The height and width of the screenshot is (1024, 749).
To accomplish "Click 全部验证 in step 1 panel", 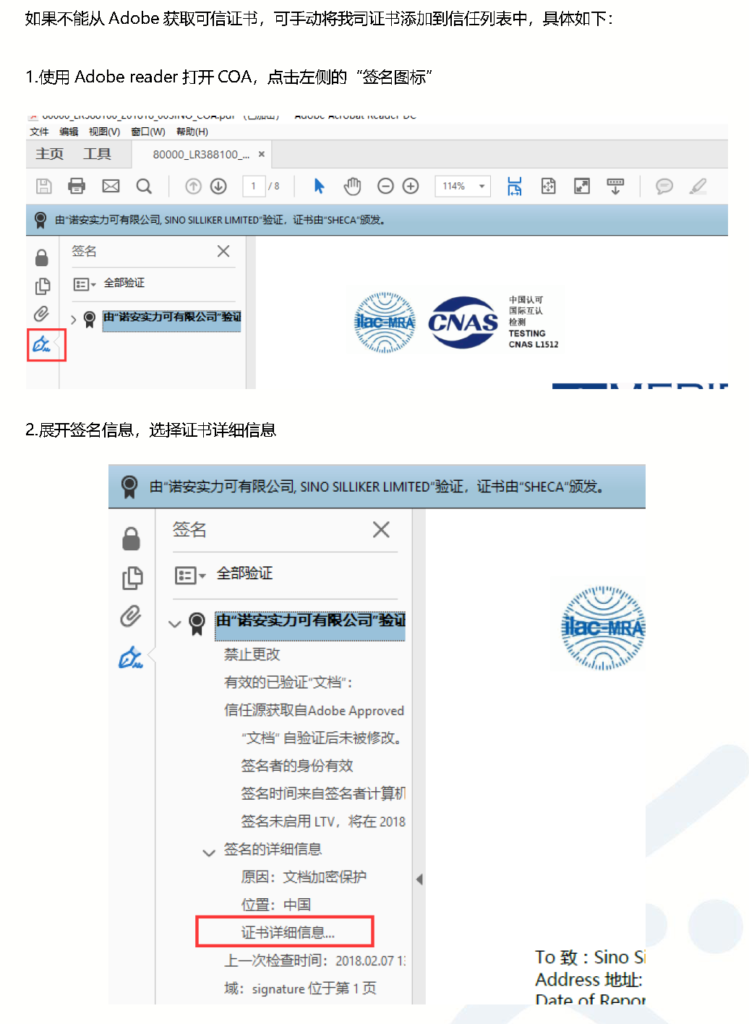I will (x=124, y=283).
